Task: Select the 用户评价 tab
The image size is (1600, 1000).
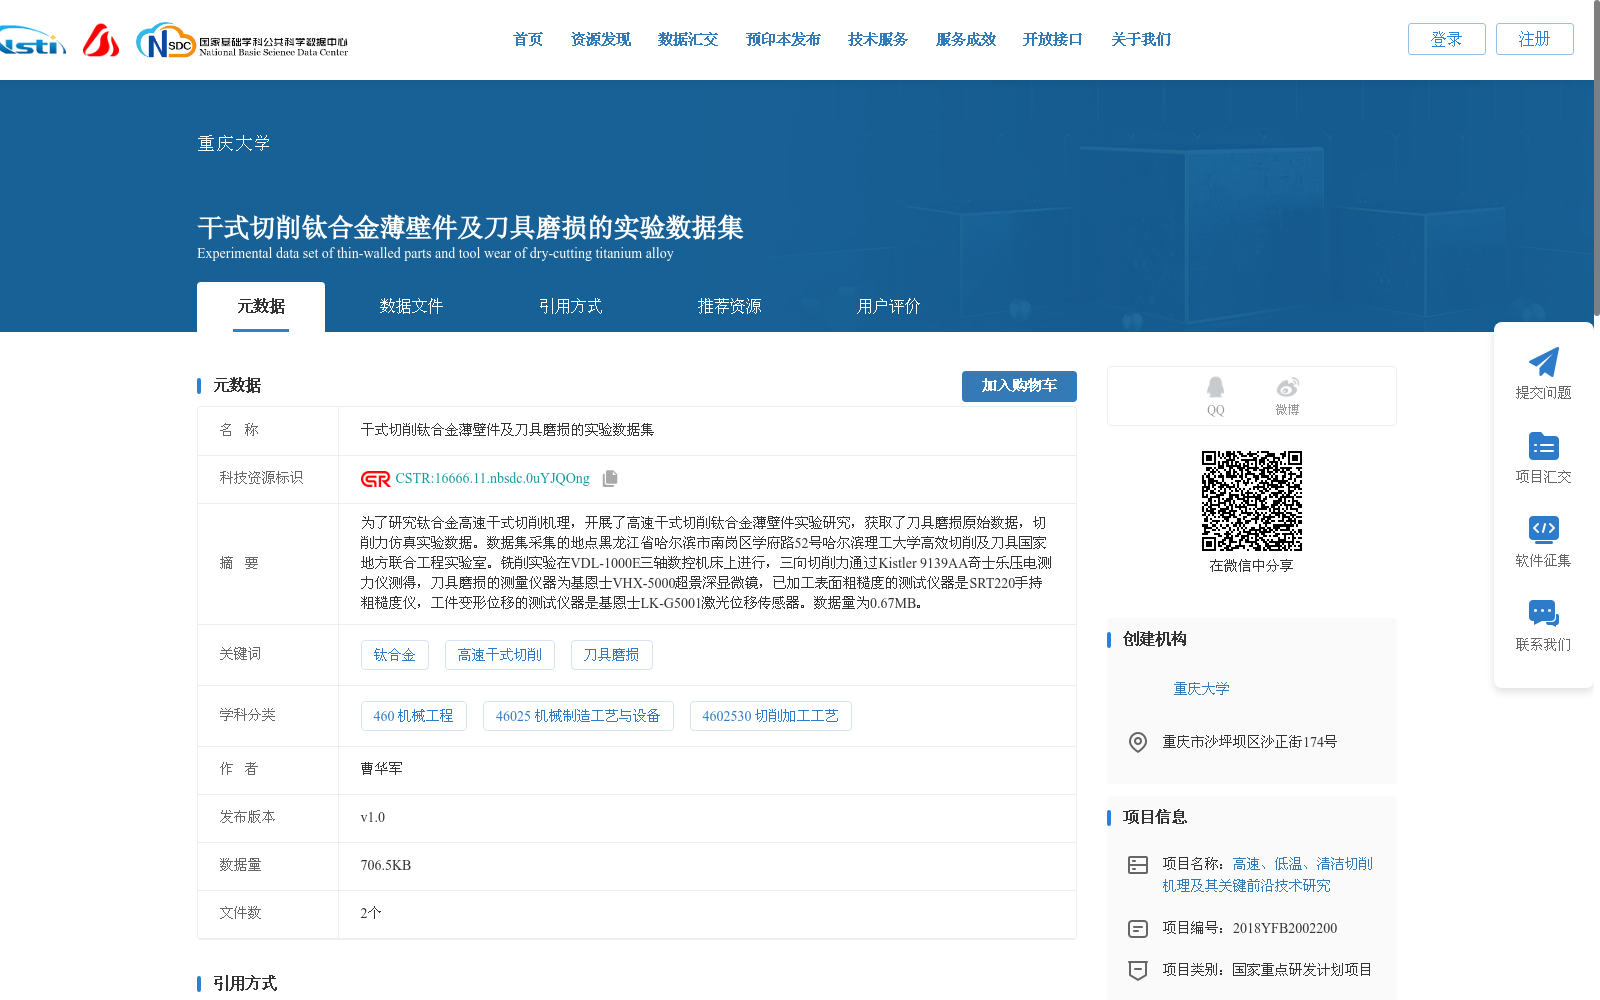Action: click(x=887, y=306)
